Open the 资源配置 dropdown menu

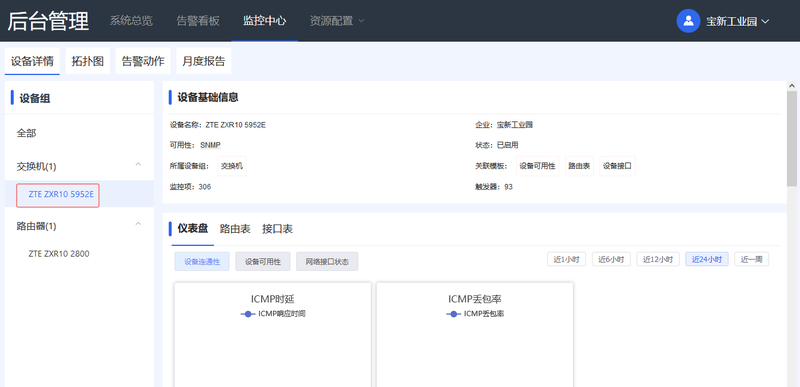tap(337, 21)
